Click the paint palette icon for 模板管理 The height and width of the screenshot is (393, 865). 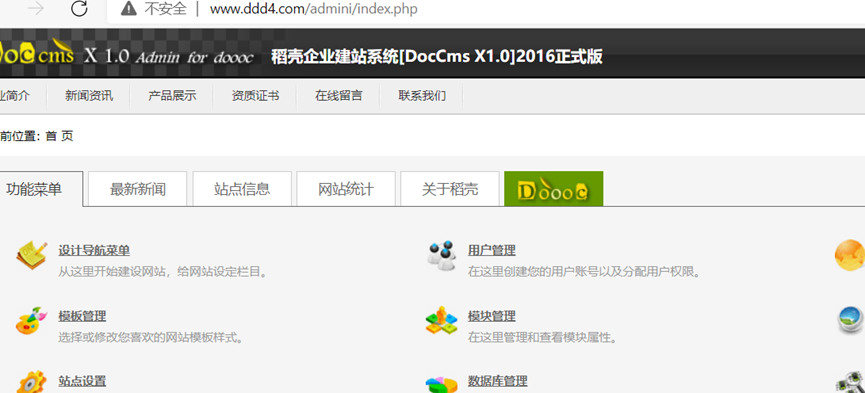tap(31, 320)
